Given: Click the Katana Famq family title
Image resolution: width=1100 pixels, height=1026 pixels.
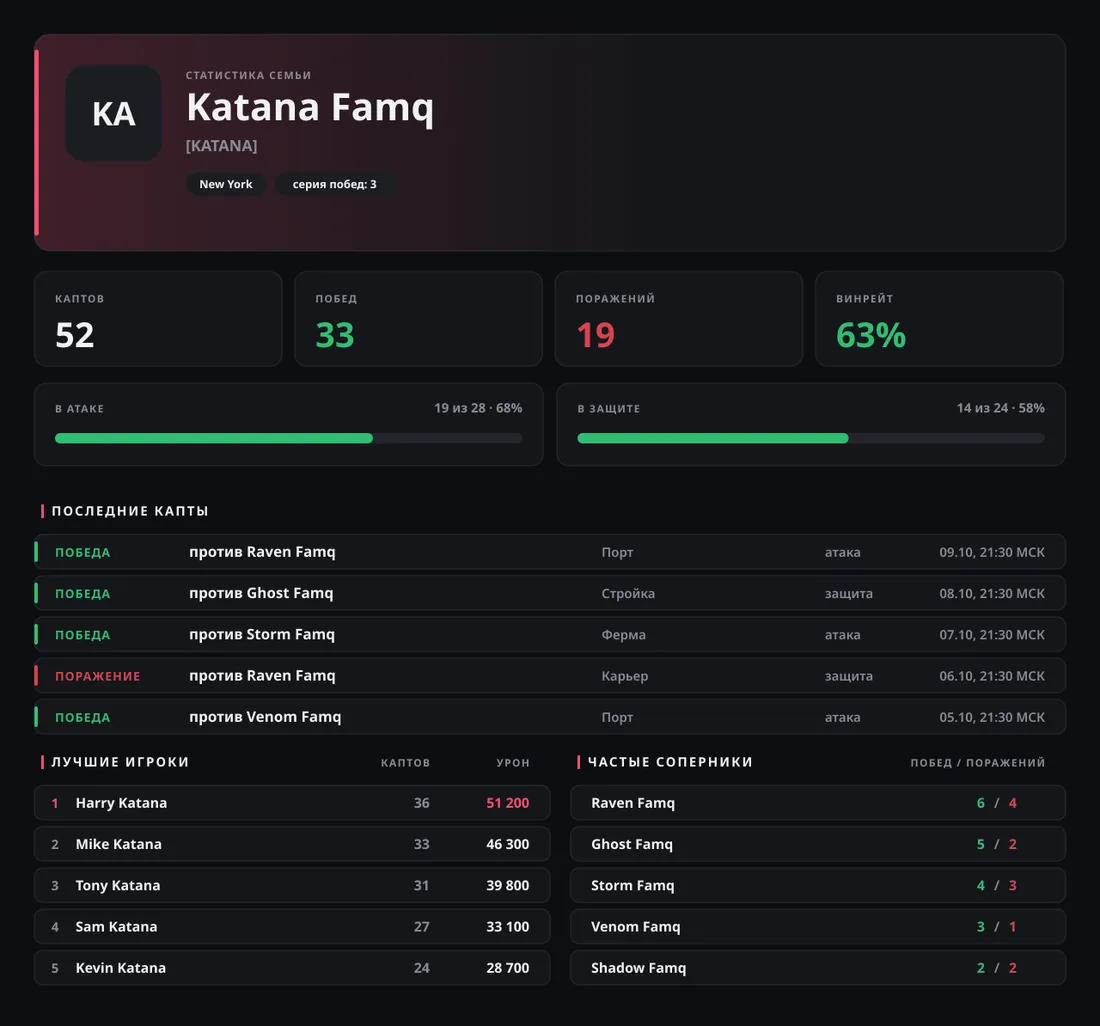Looking at the screenshot, I should click(x=310, y=108).
